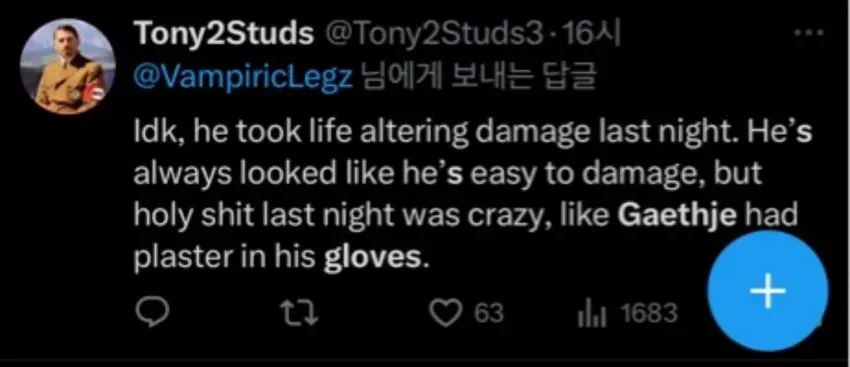Click the highlighted word Gaethje

pyautogui.click(x=678, y=217)
